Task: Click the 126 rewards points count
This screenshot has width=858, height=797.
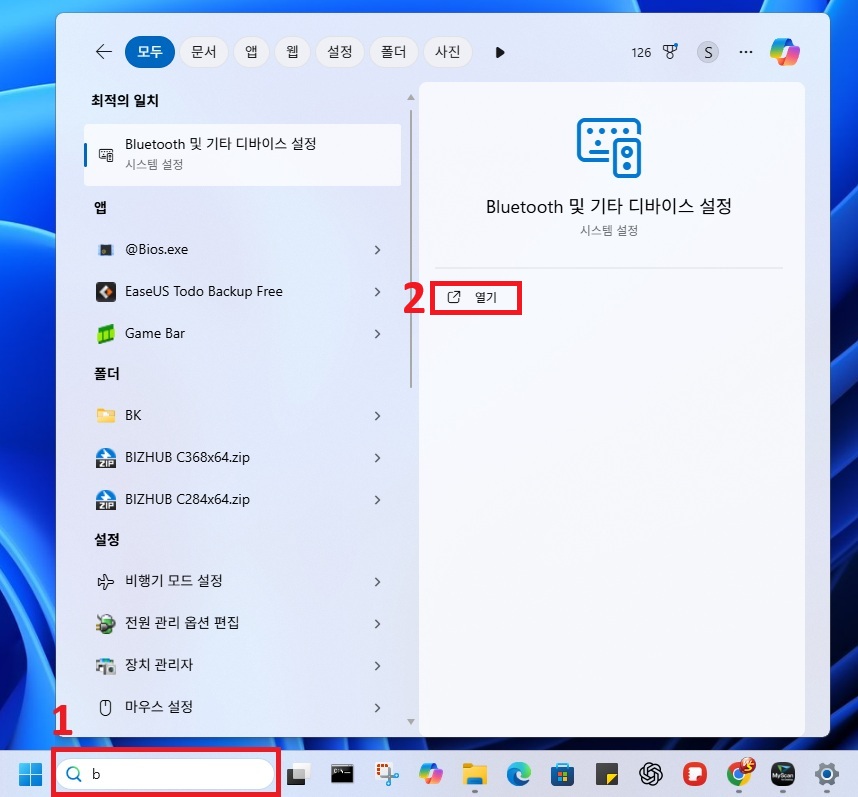Action: [641, 53]
